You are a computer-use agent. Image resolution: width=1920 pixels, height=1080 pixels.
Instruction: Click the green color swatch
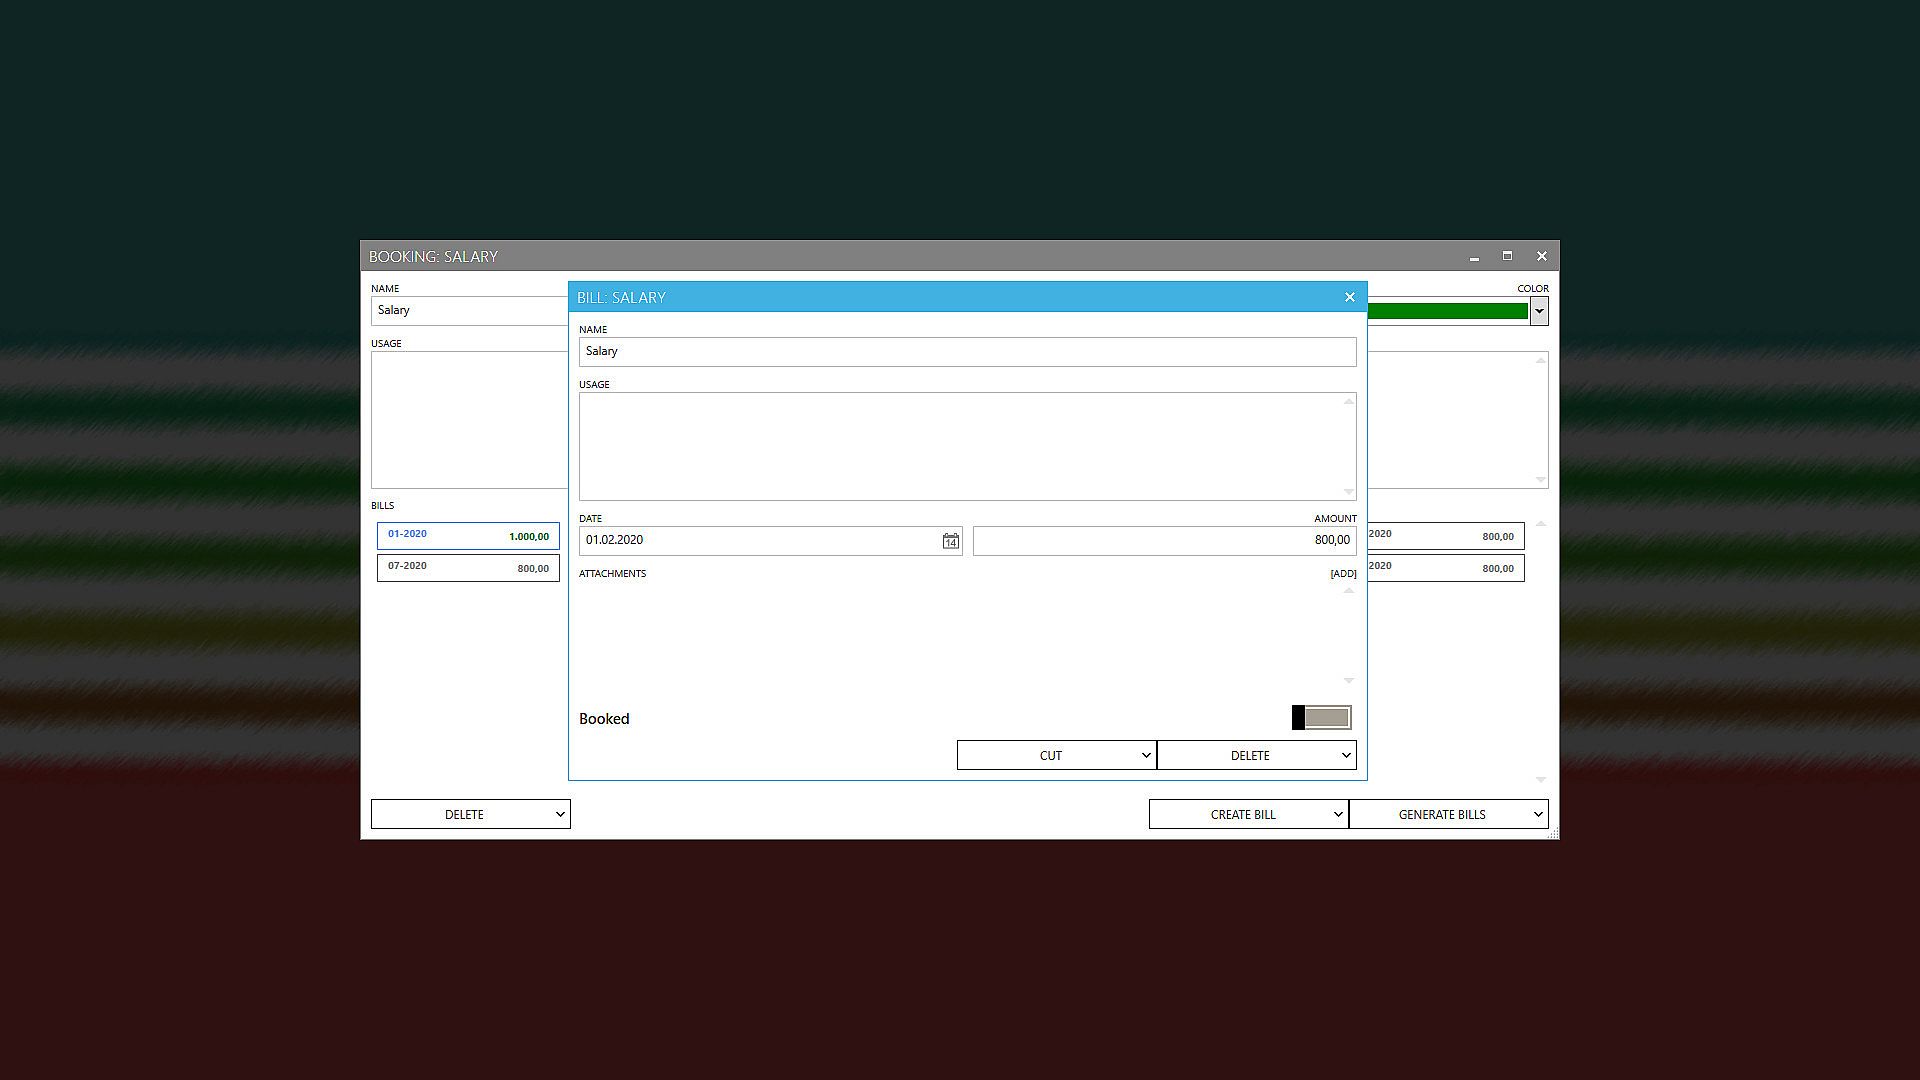tap(1447, 311)
